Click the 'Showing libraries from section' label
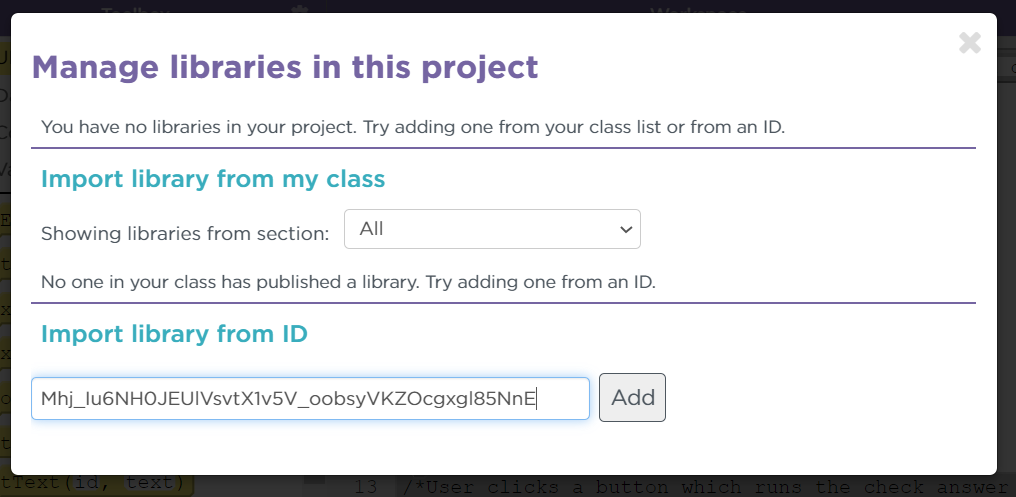This screenshot has width=1016, height=497. click(185, 234)
